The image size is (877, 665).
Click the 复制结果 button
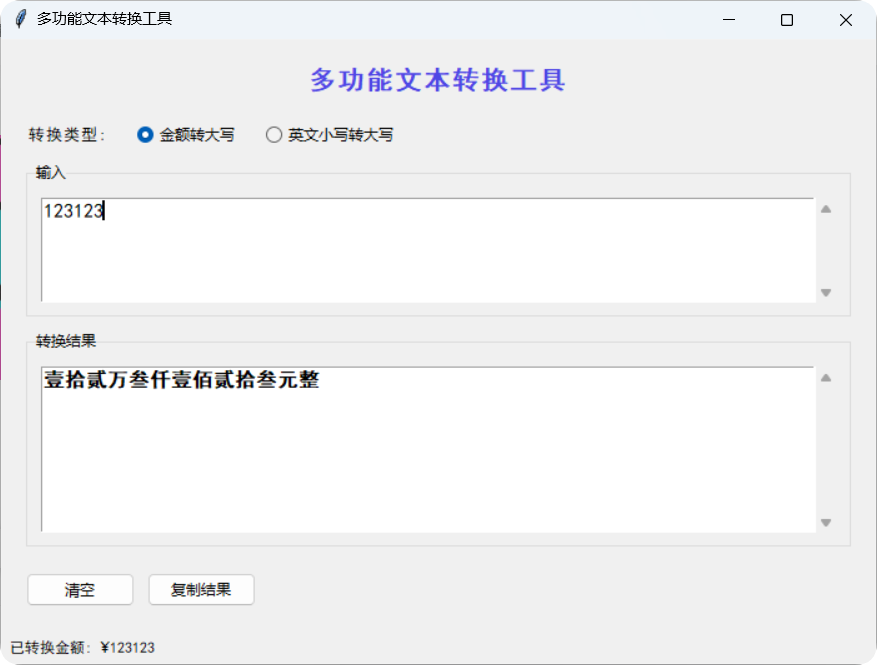pos(201,589)
